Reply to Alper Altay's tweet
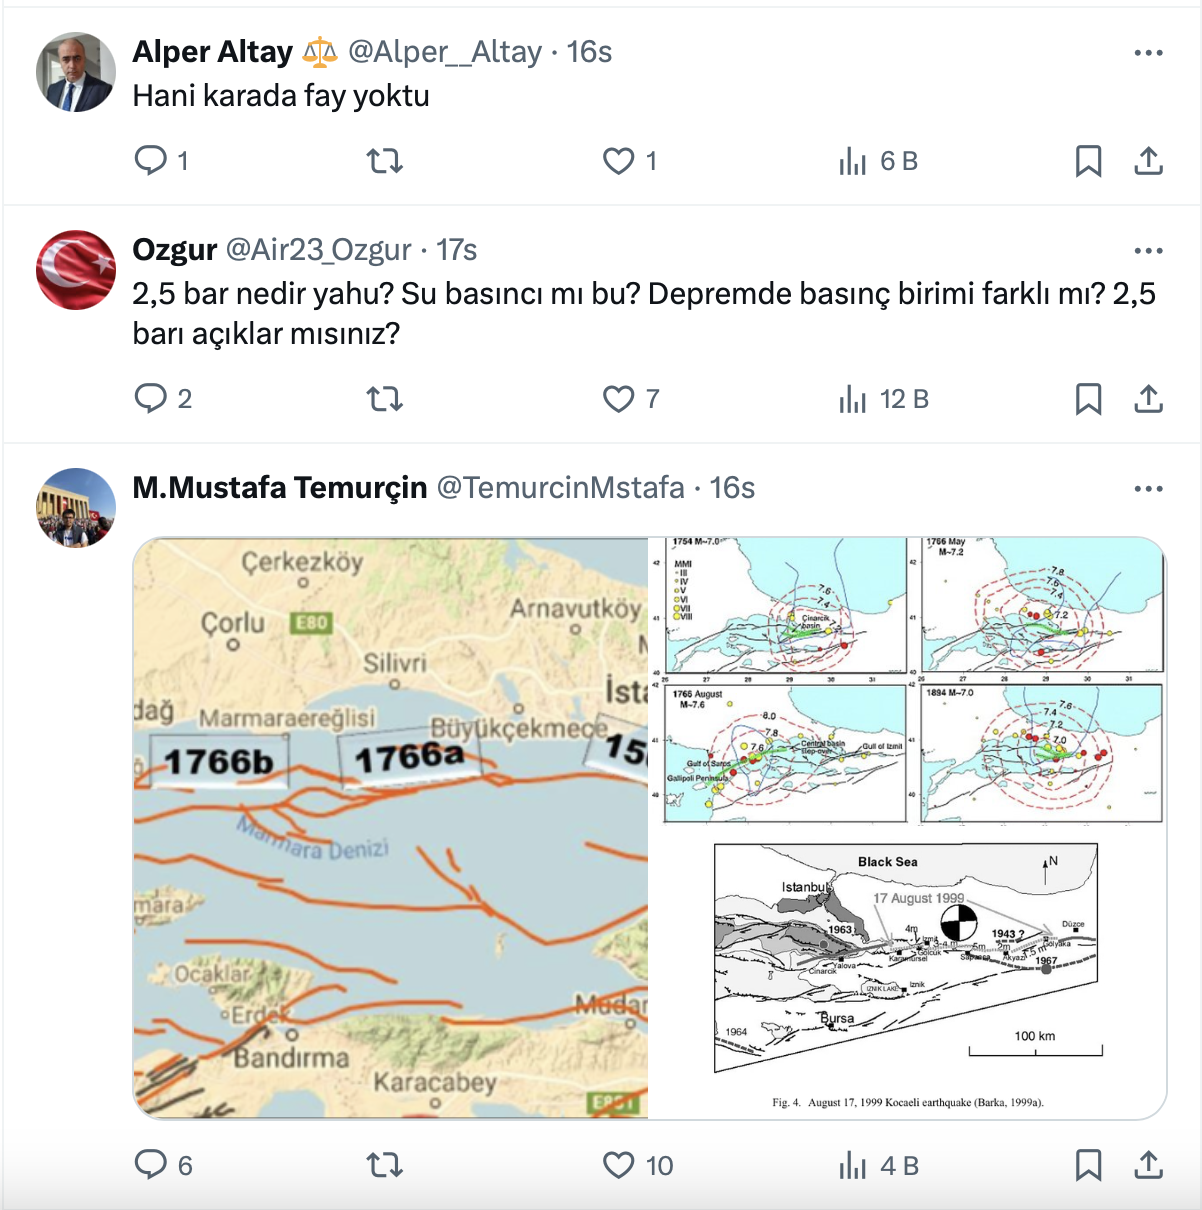The image size is (1202, 1210). 151,160
